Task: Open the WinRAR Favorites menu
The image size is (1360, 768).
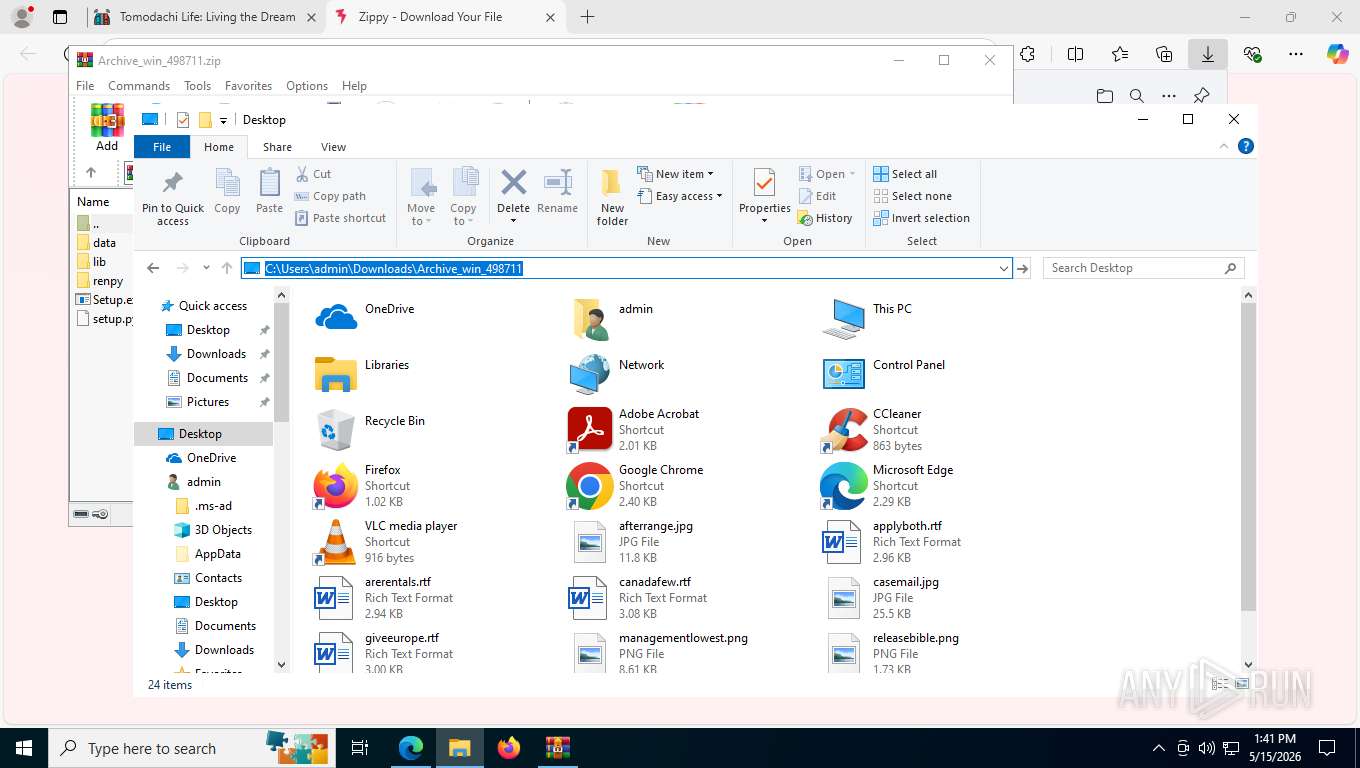Action: point(248,86)
